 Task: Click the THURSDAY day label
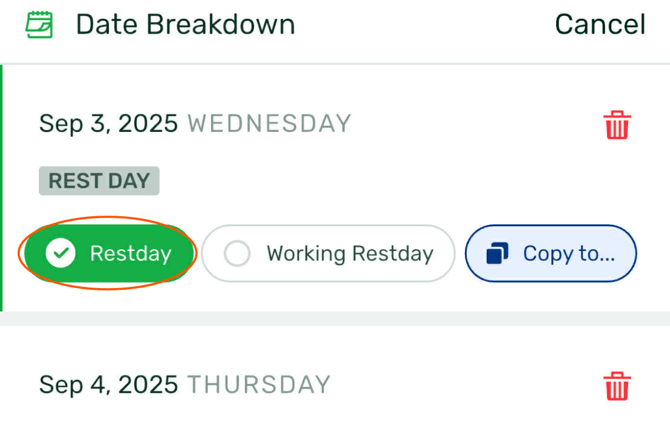(259, 385)
